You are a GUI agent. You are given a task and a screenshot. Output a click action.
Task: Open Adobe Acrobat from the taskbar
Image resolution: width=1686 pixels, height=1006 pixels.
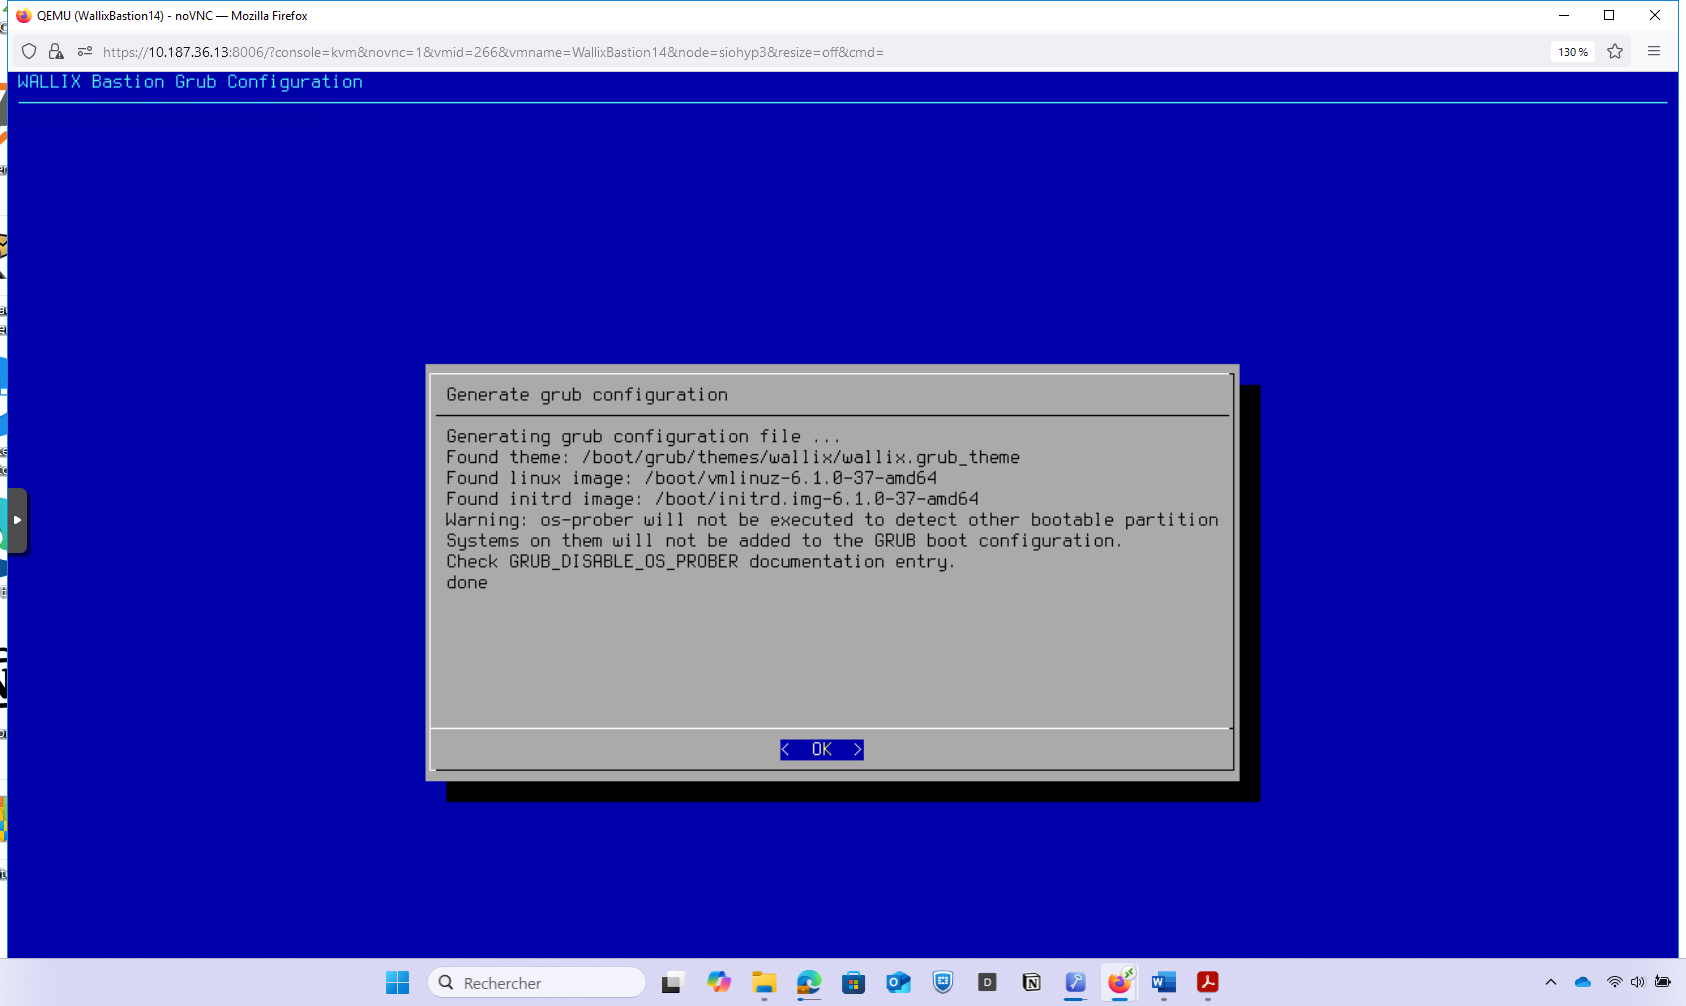click(1208, 983)
